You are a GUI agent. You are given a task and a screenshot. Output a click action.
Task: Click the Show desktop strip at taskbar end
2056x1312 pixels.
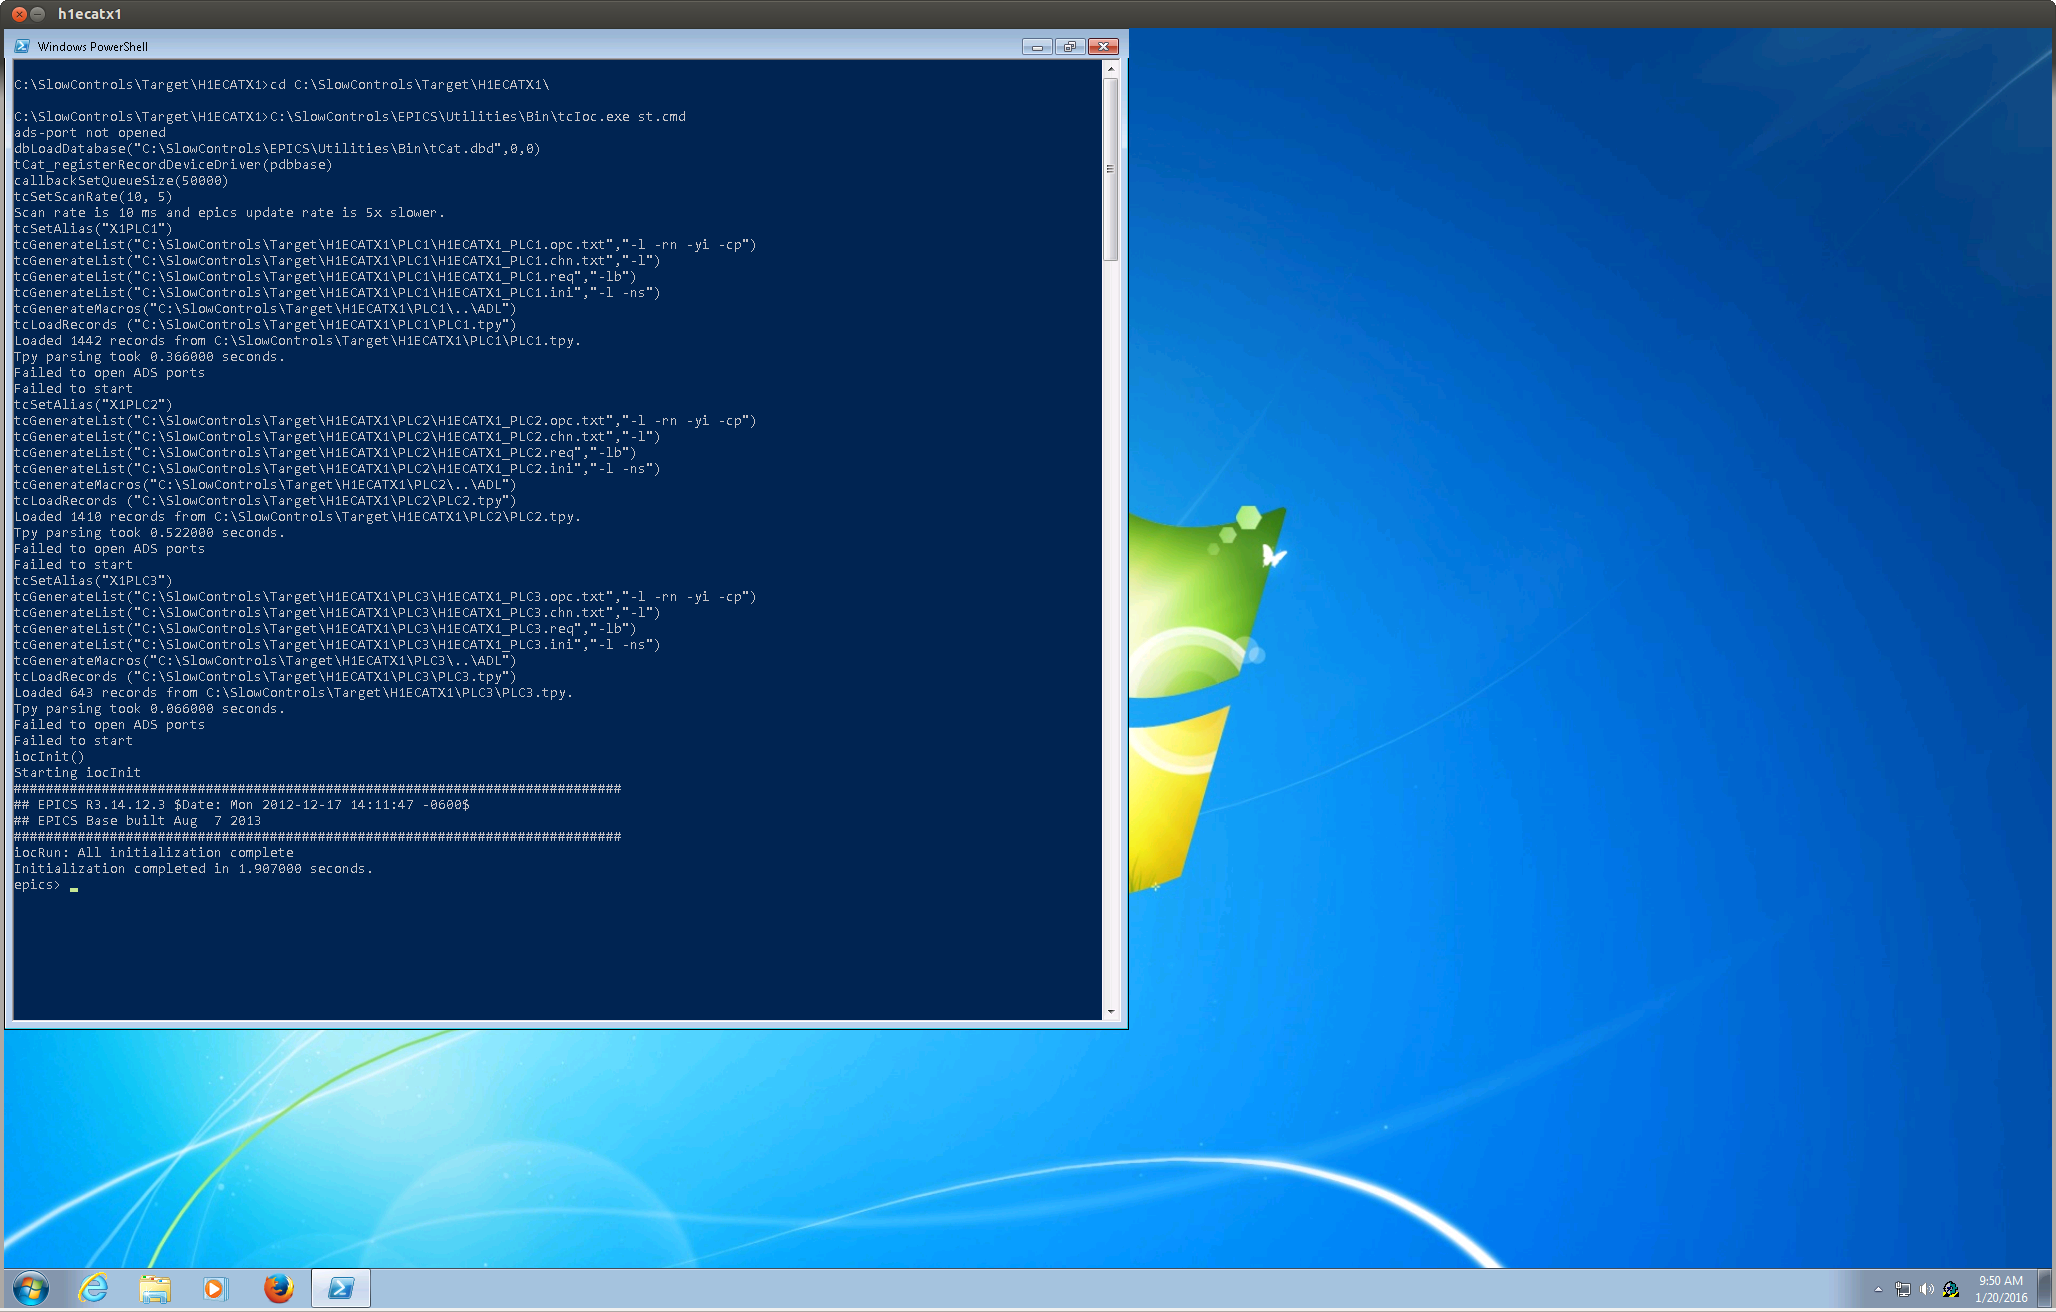pyautogui.click(x=2045, y=1288)
